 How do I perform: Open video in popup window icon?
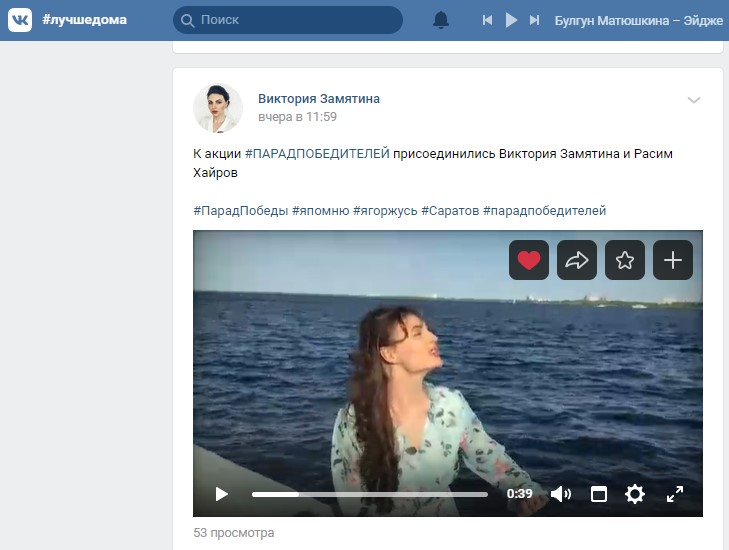click(x=599, y=494)
